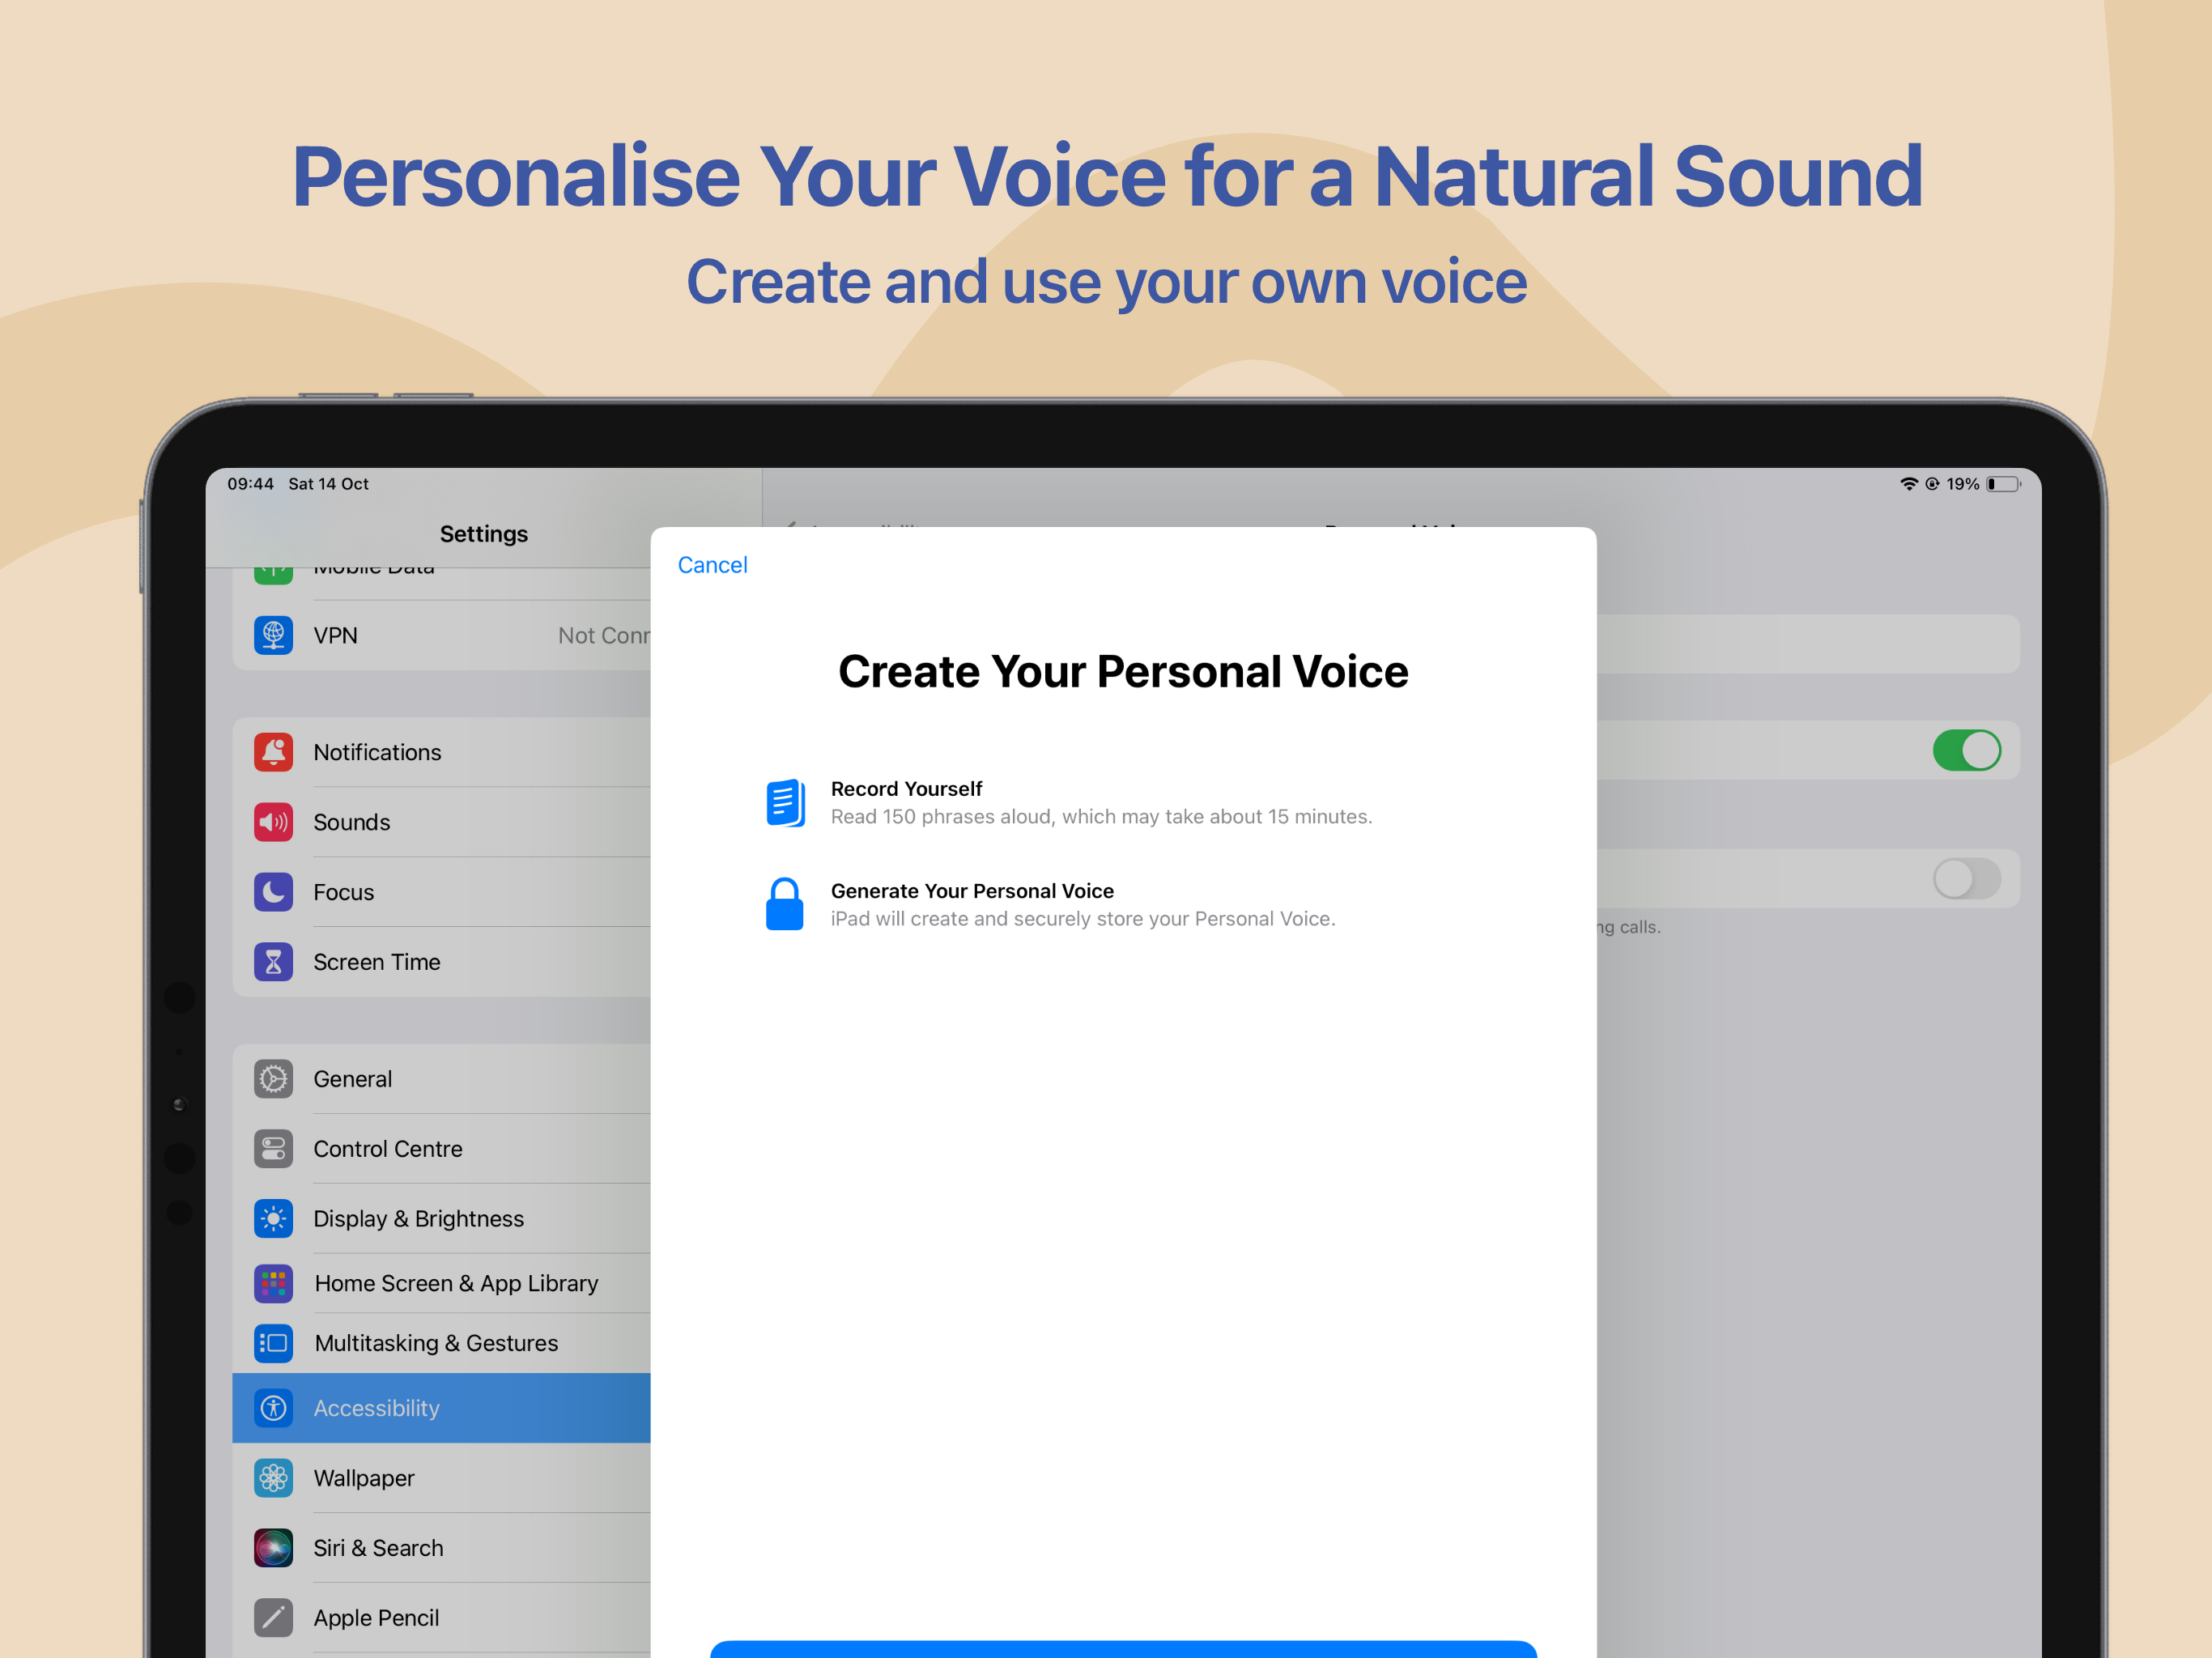Open the VPN settings row
This screenshot has height=1658, width=2212.
point(441,635)
